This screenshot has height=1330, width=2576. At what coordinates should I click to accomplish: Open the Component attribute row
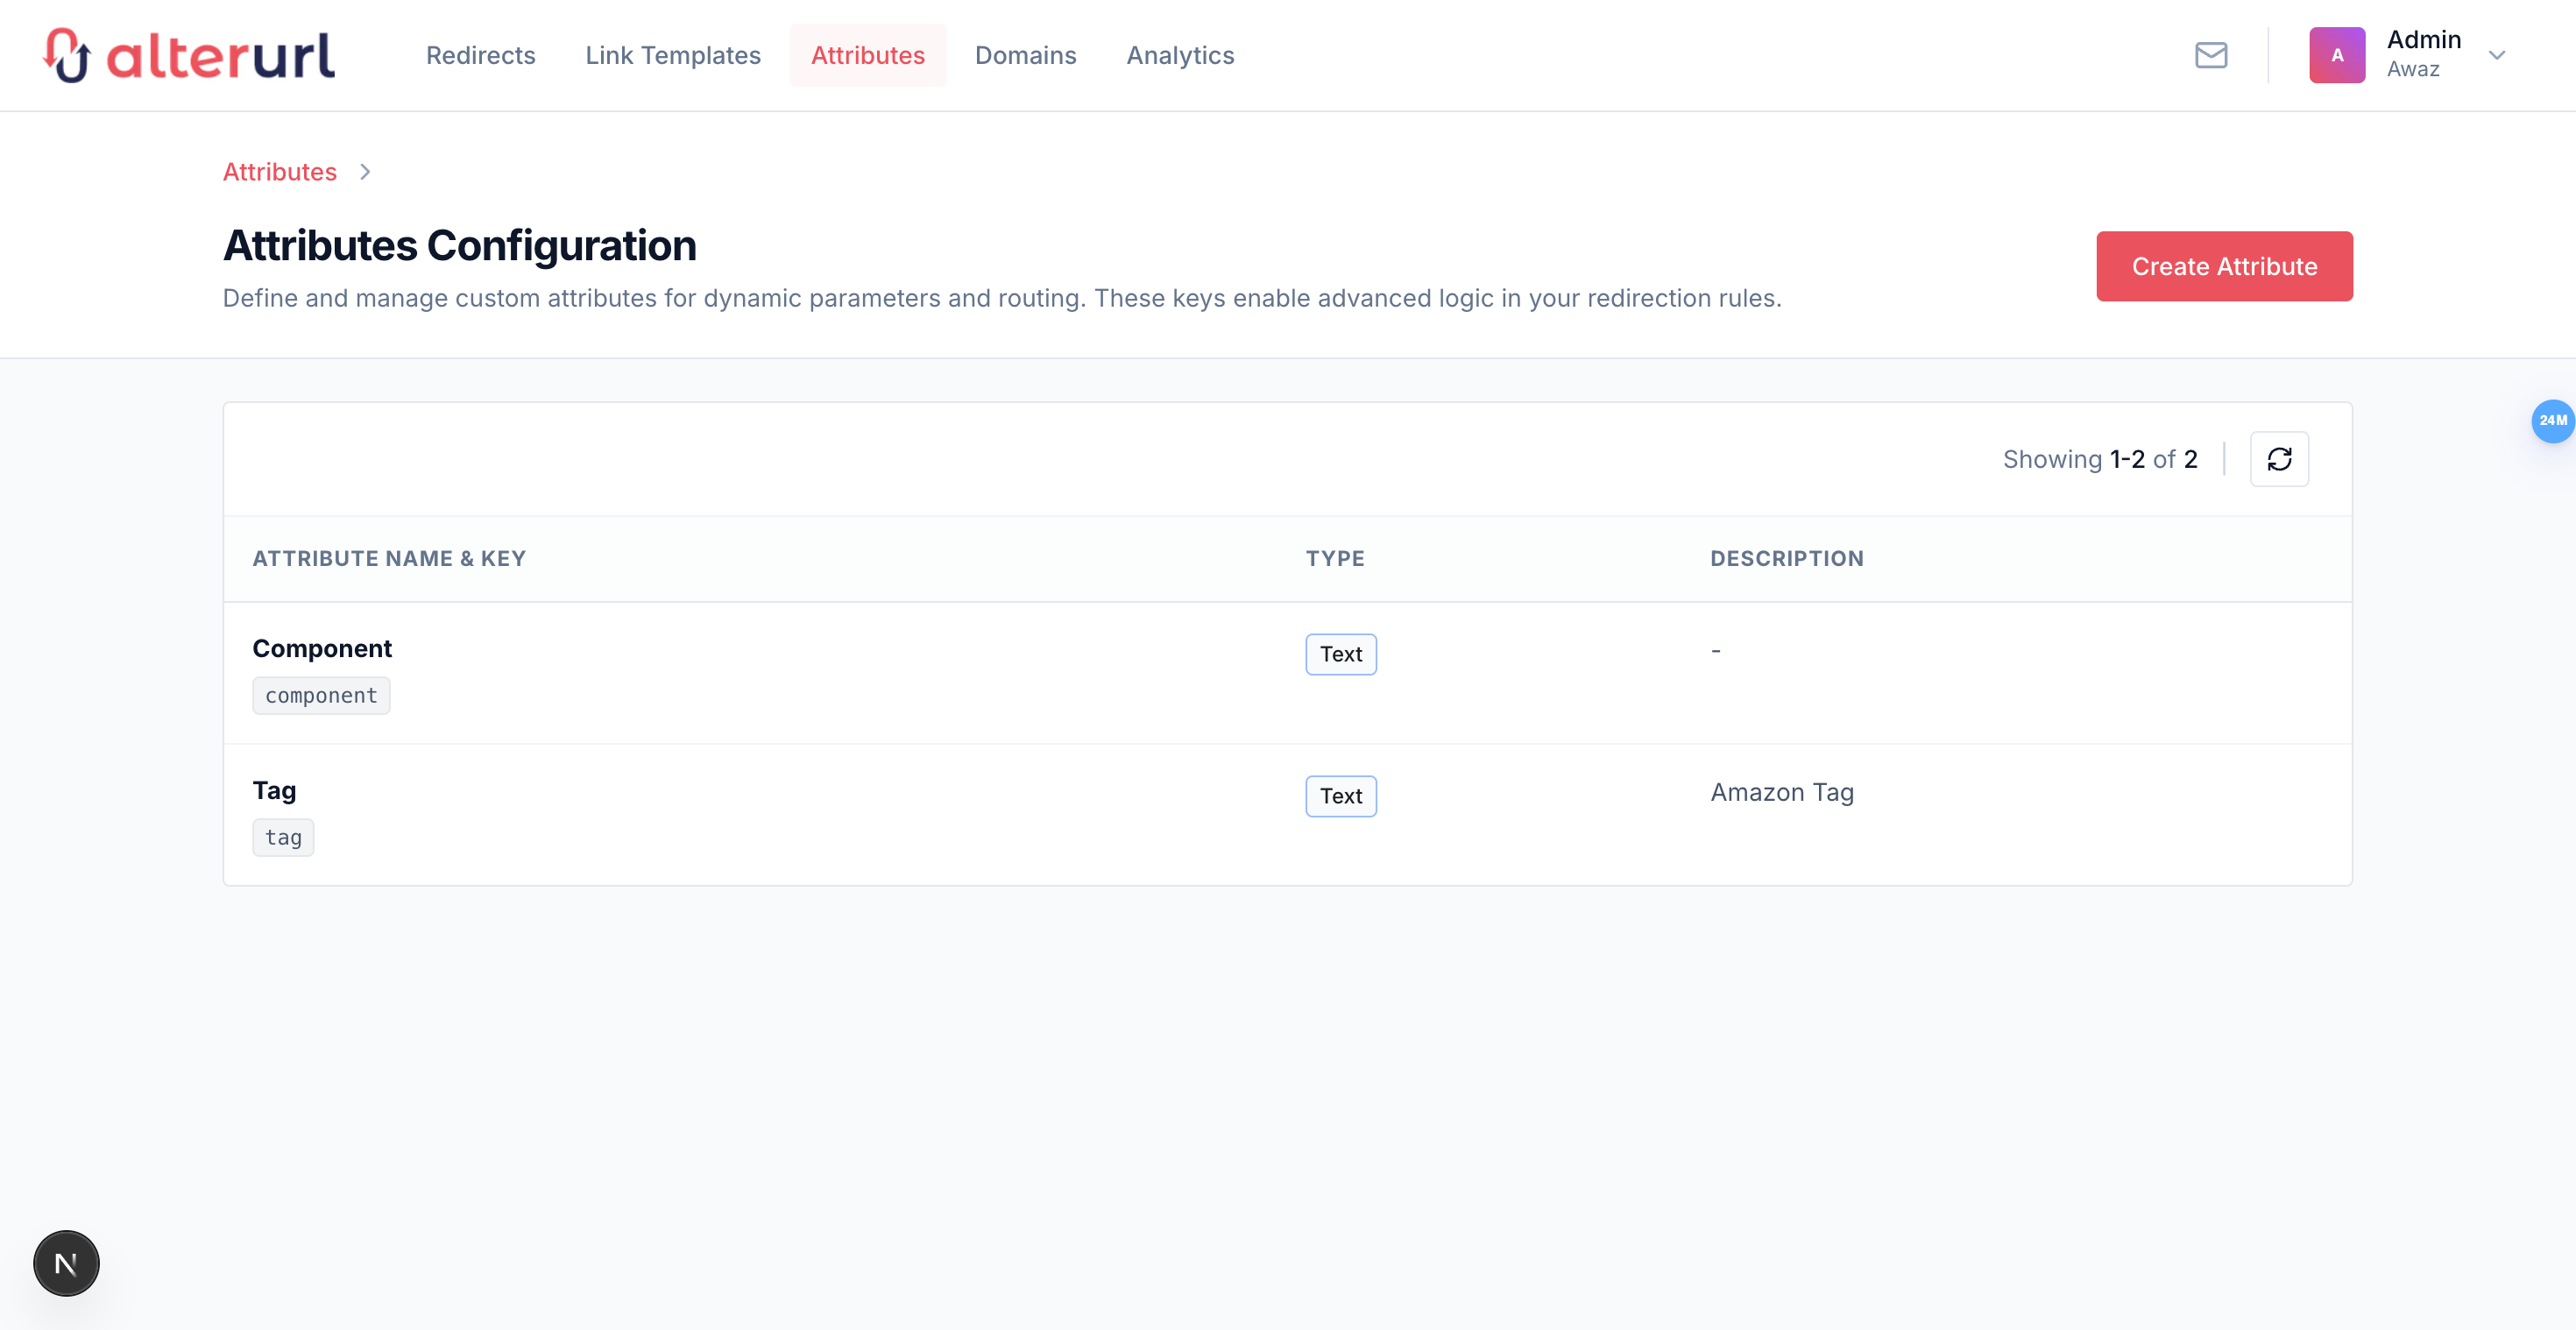tap(322, 649)
